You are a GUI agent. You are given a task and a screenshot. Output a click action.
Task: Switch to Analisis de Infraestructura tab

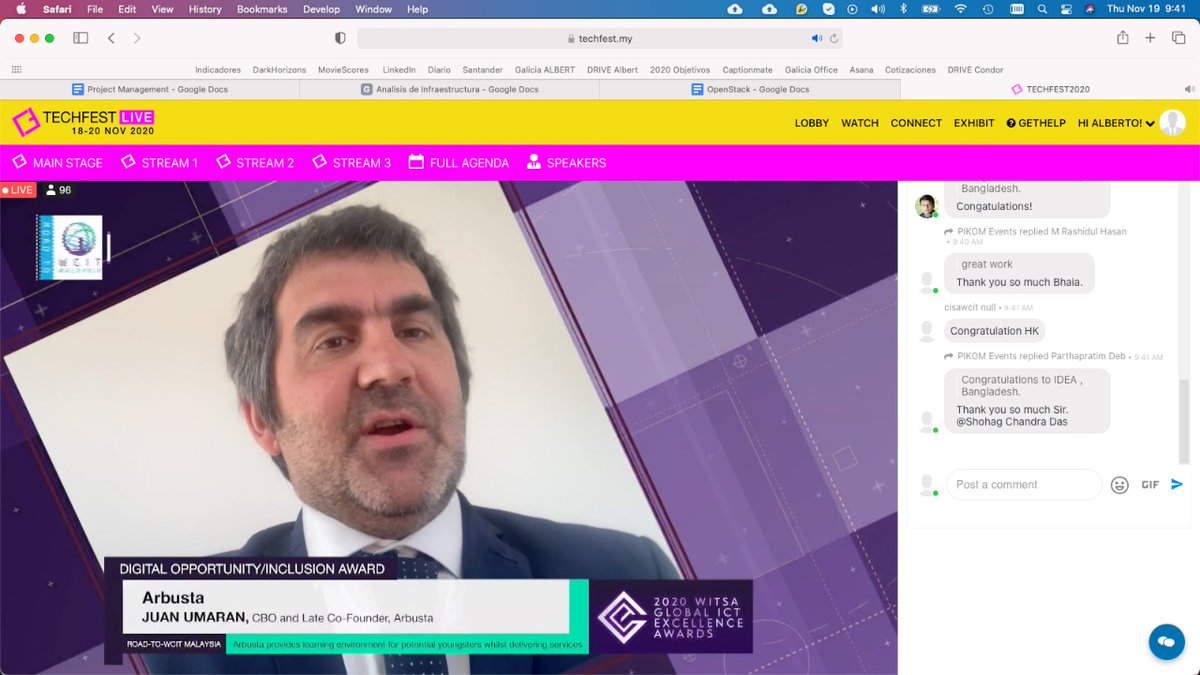click(450, 89)
